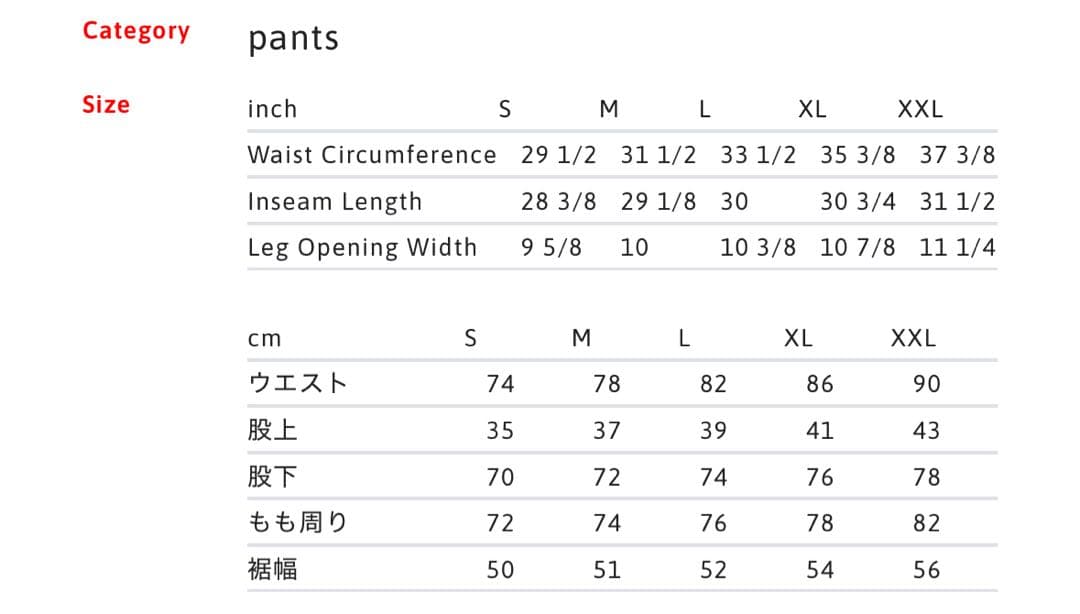Click the red Category label
The width and height of the screenshot is (1080, 614).
[x=136, y=31]
